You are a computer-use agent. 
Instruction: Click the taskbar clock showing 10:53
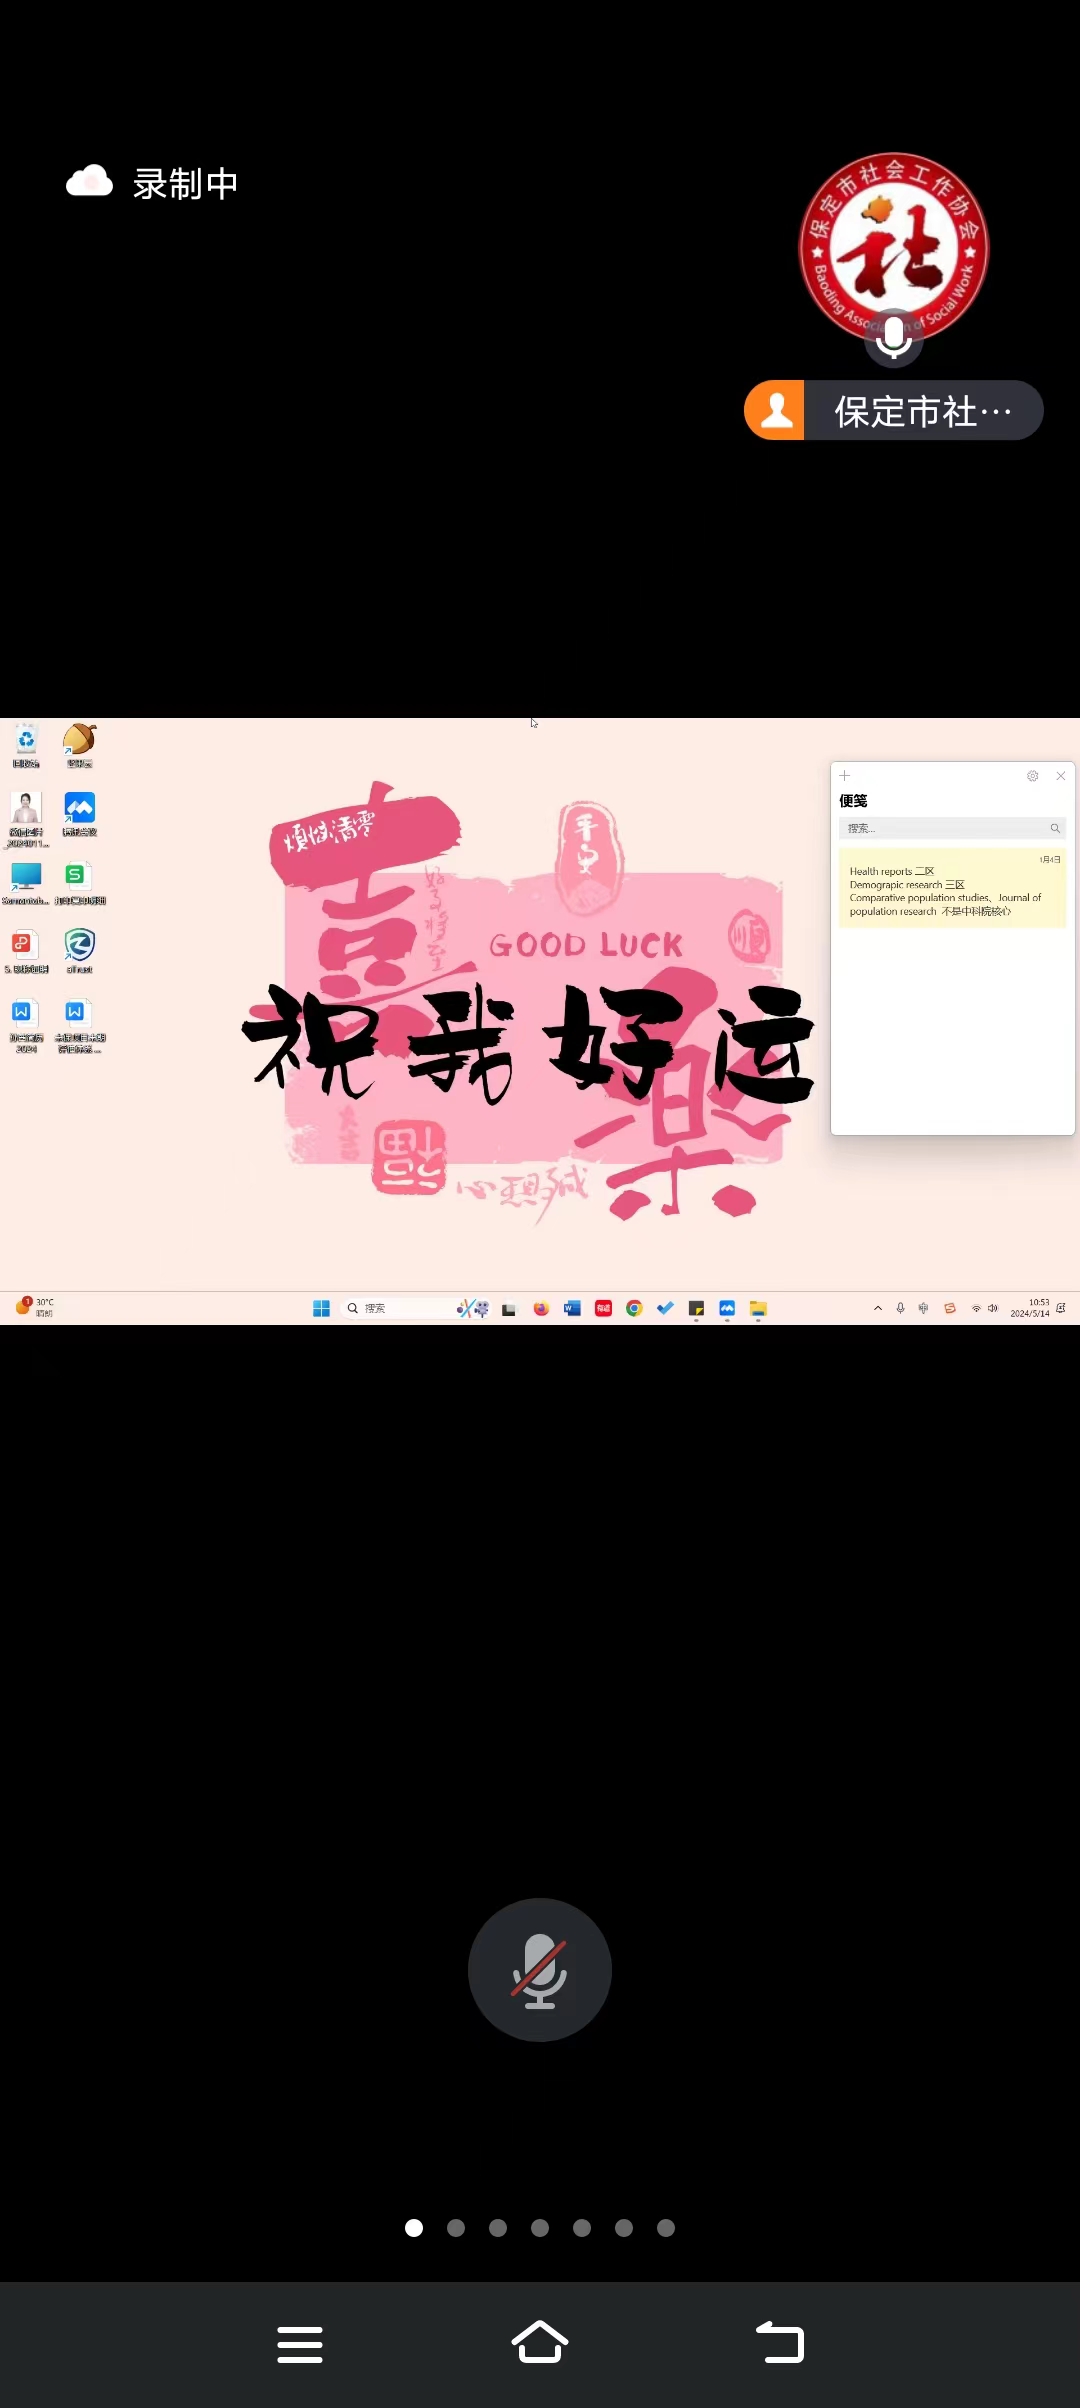click(1030, 1308)
